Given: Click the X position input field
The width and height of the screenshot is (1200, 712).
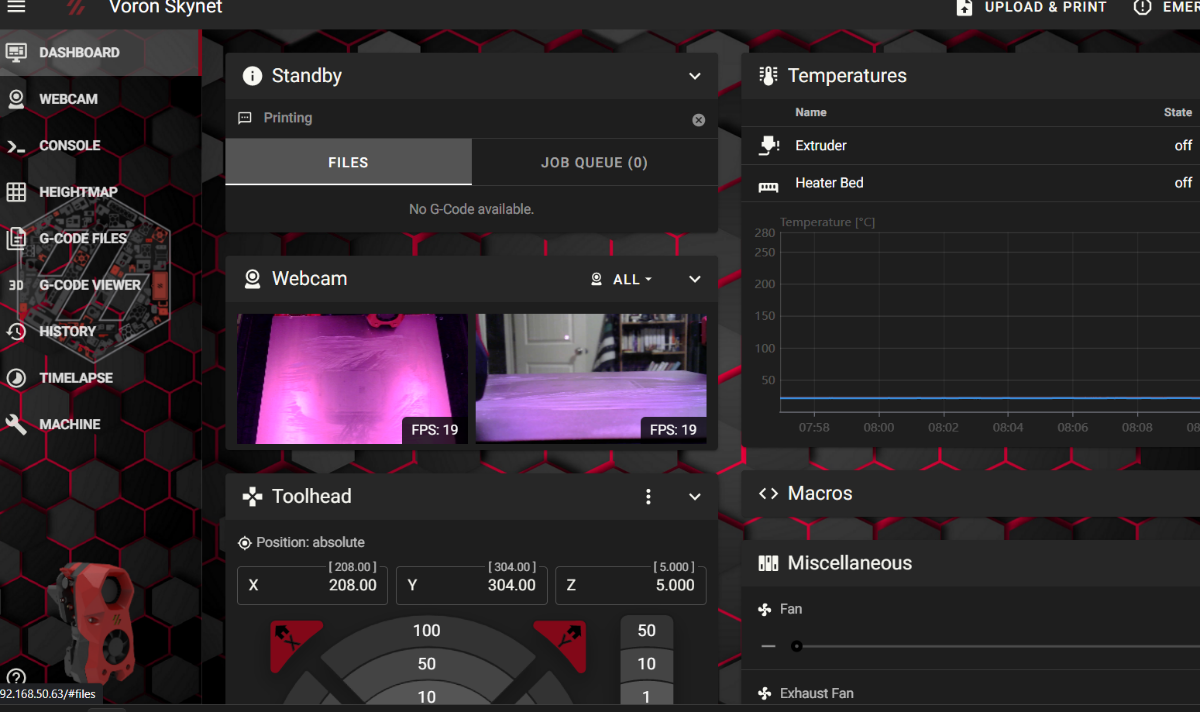Looking at the screenshot, I should pyautogui.click(x=312, y=585).
